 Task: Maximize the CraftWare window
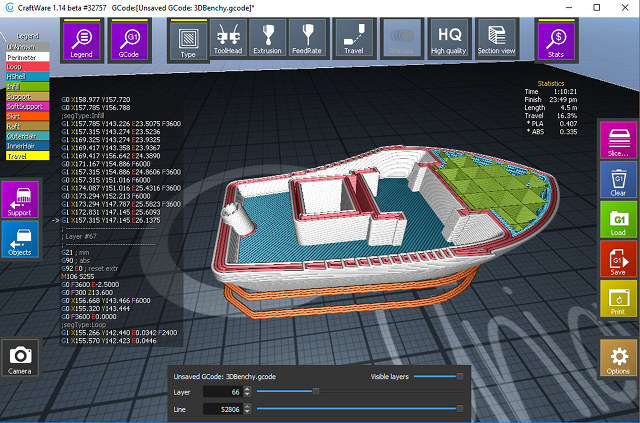coord(597,7)
